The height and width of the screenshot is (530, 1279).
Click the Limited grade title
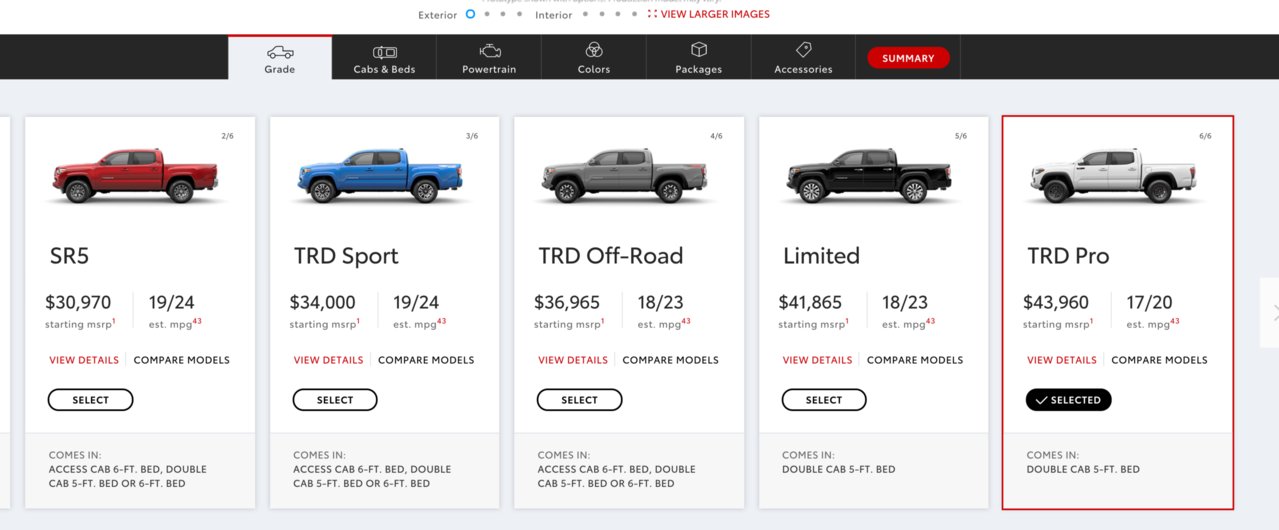[821, 256]
